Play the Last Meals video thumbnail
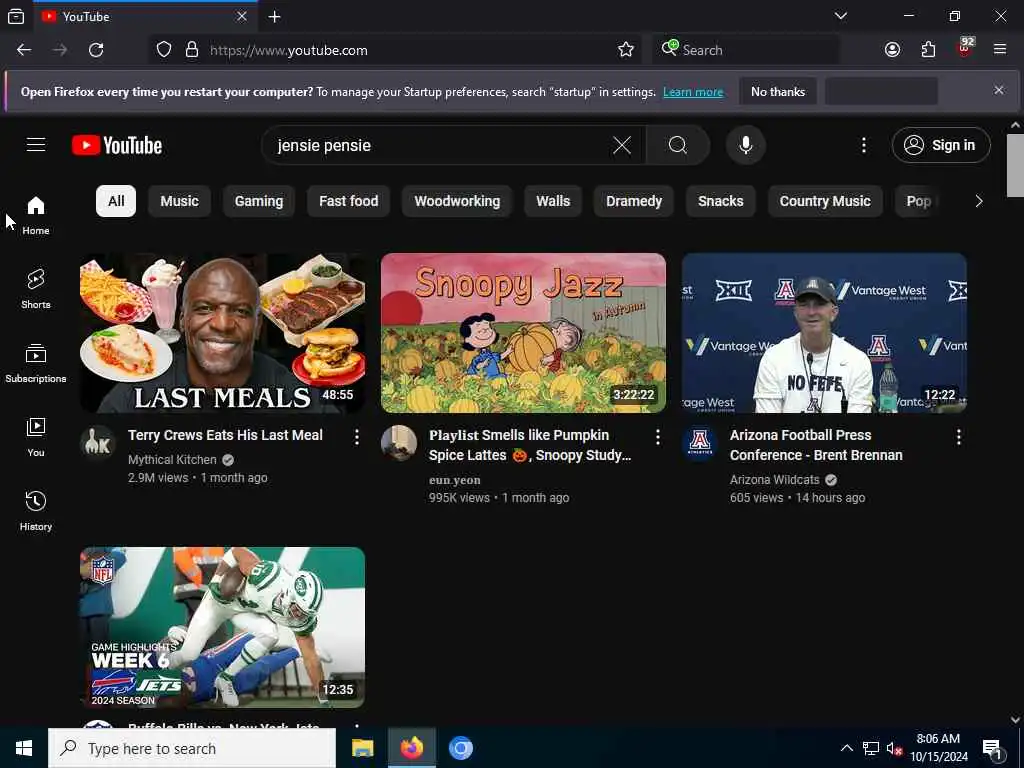This screenshot has height=768, width=1024. pos(223,333)
